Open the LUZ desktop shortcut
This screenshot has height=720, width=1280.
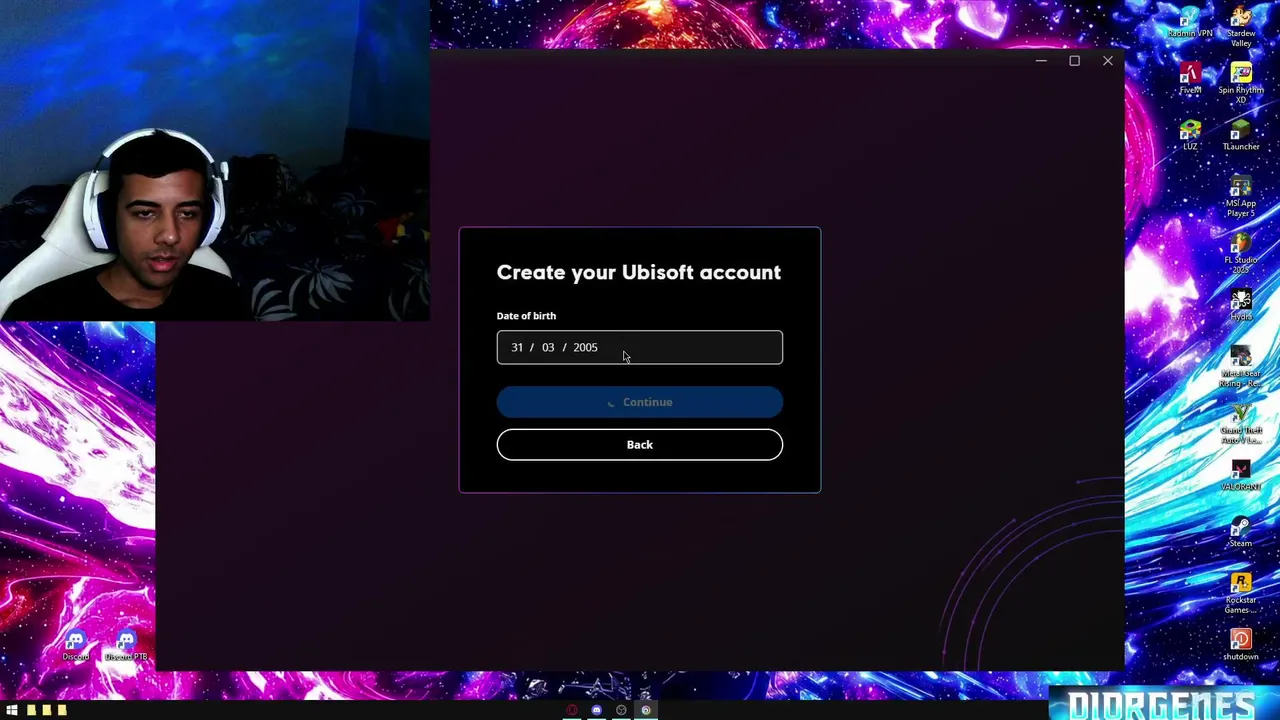1190,135
